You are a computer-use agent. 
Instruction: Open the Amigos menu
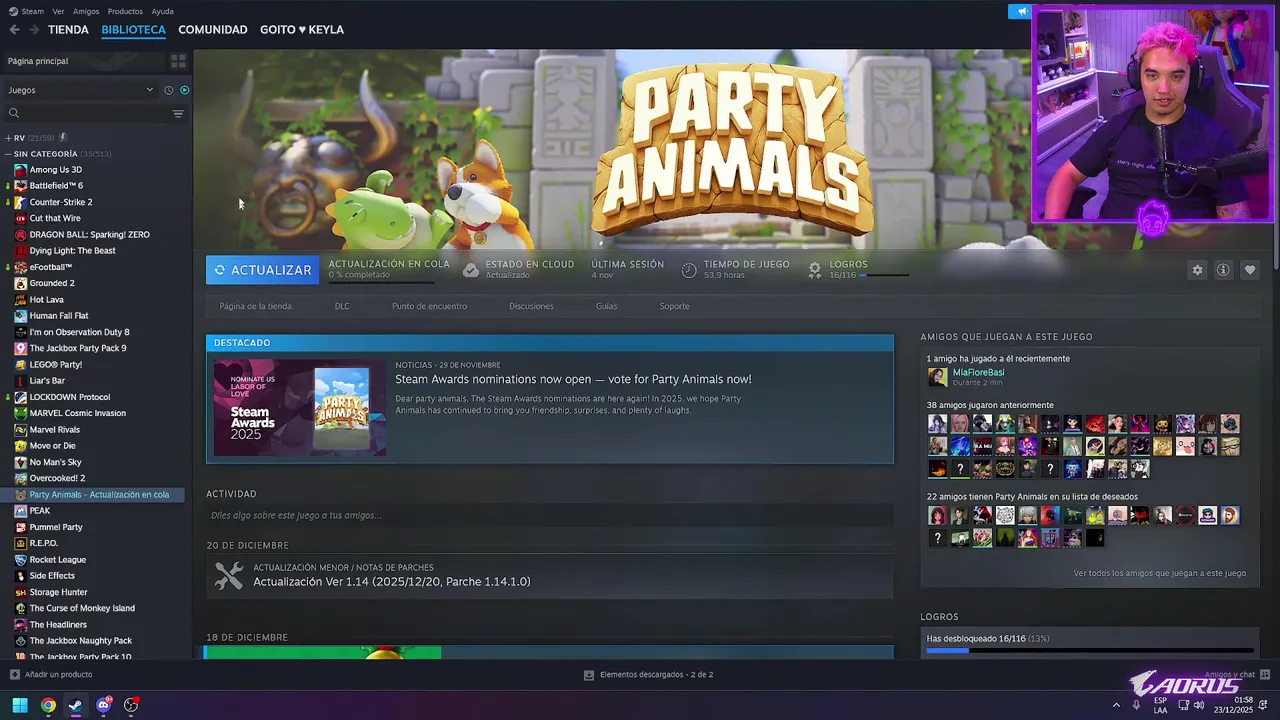coord(86,11)
